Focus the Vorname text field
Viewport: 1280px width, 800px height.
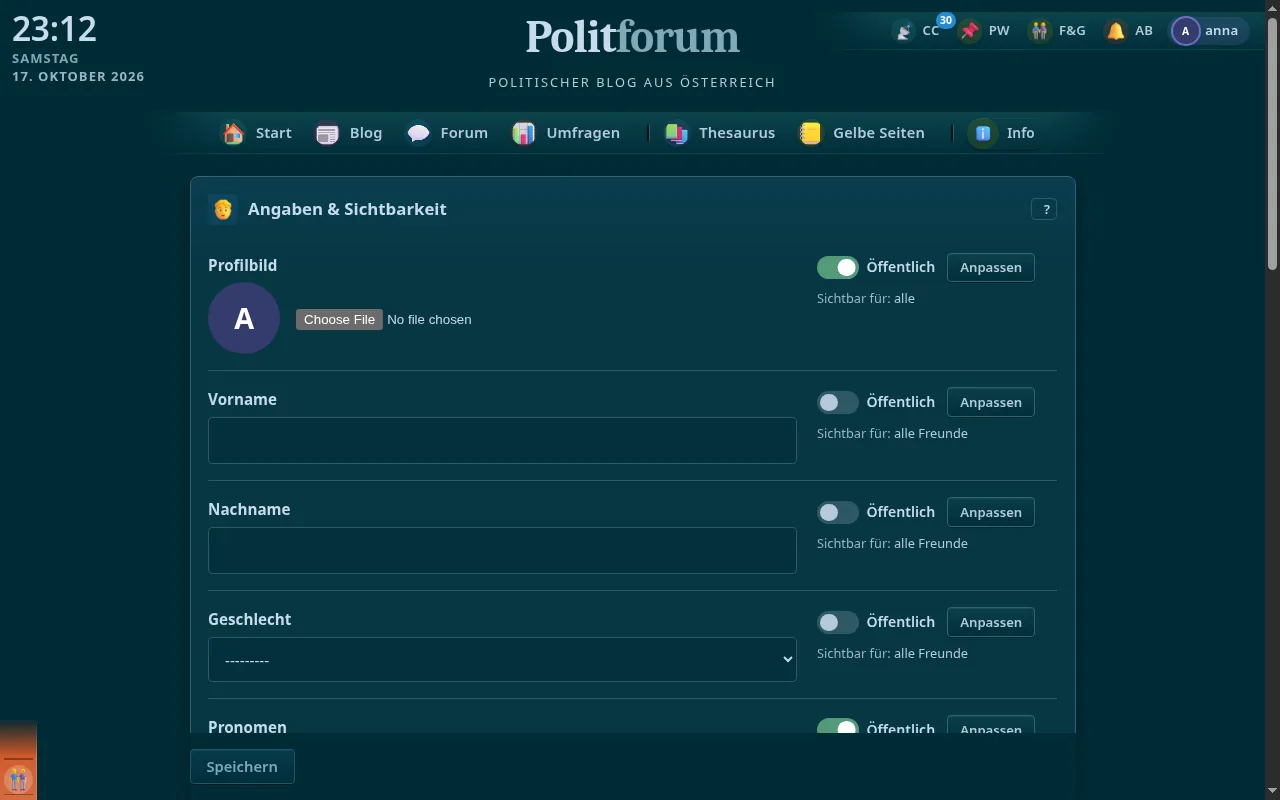[x=502, y=440]
